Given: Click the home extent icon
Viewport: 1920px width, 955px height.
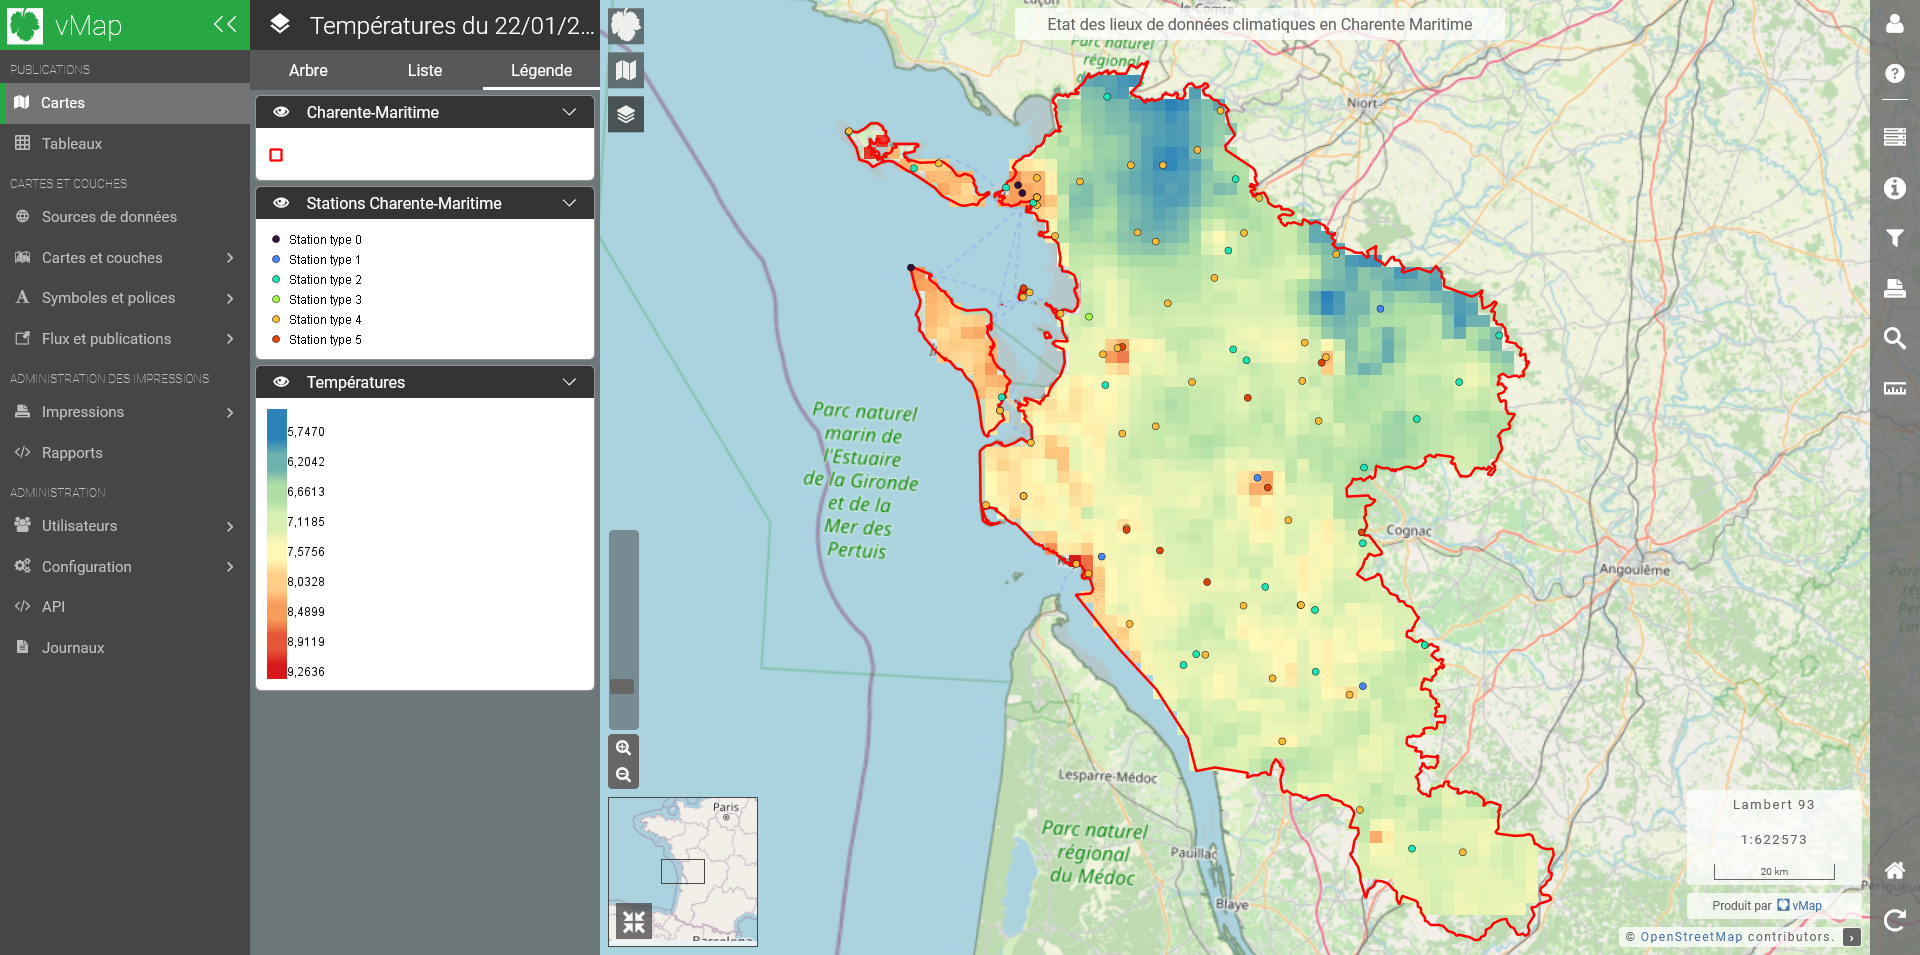Looking at the screenshot, I should click(1894, 870).
